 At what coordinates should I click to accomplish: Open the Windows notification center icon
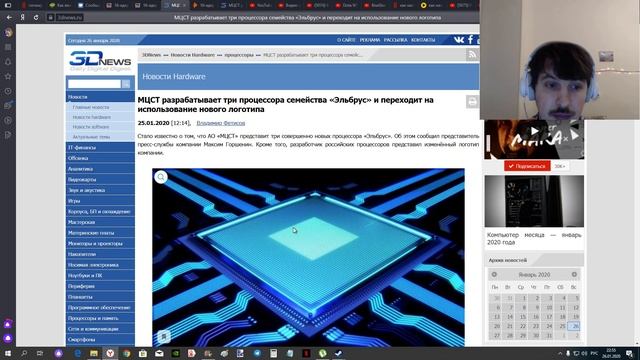[630, 353]
